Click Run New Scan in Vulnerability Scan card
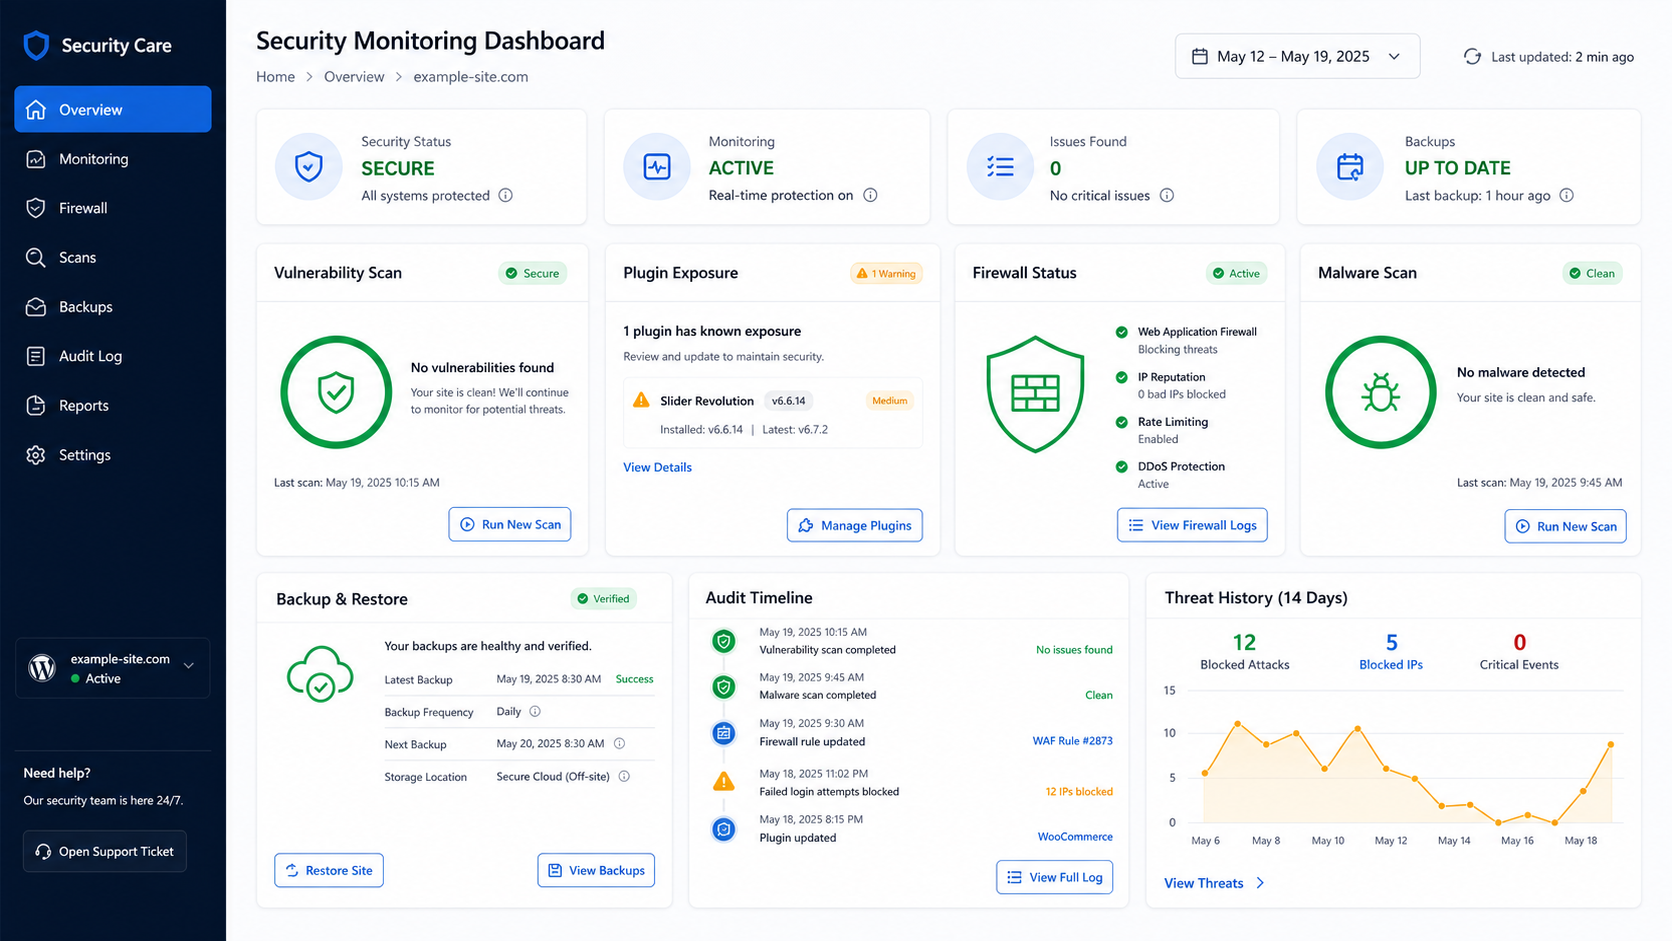The height and width of the screenshot is (941, 1672). click(510, 524)
